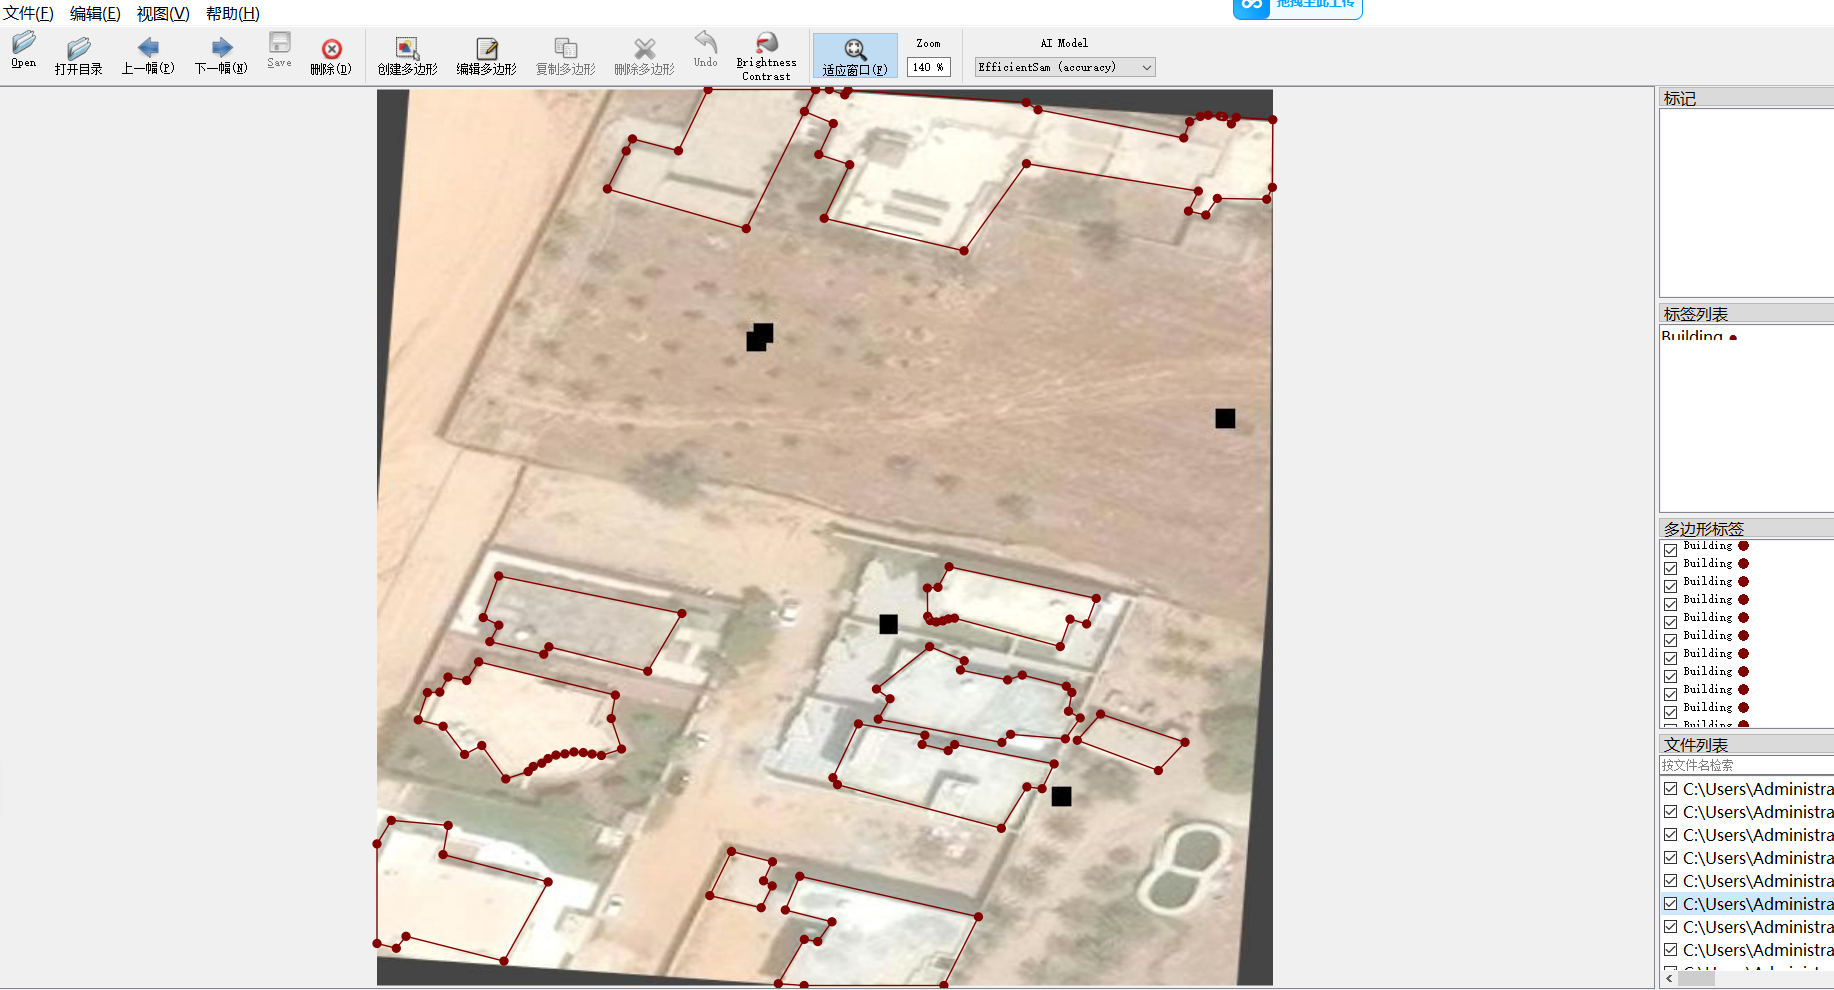The width and height of the screenshot is (1834, 990).
Task: Click the blue cloud upload button
Action: tap(1298, 8)
